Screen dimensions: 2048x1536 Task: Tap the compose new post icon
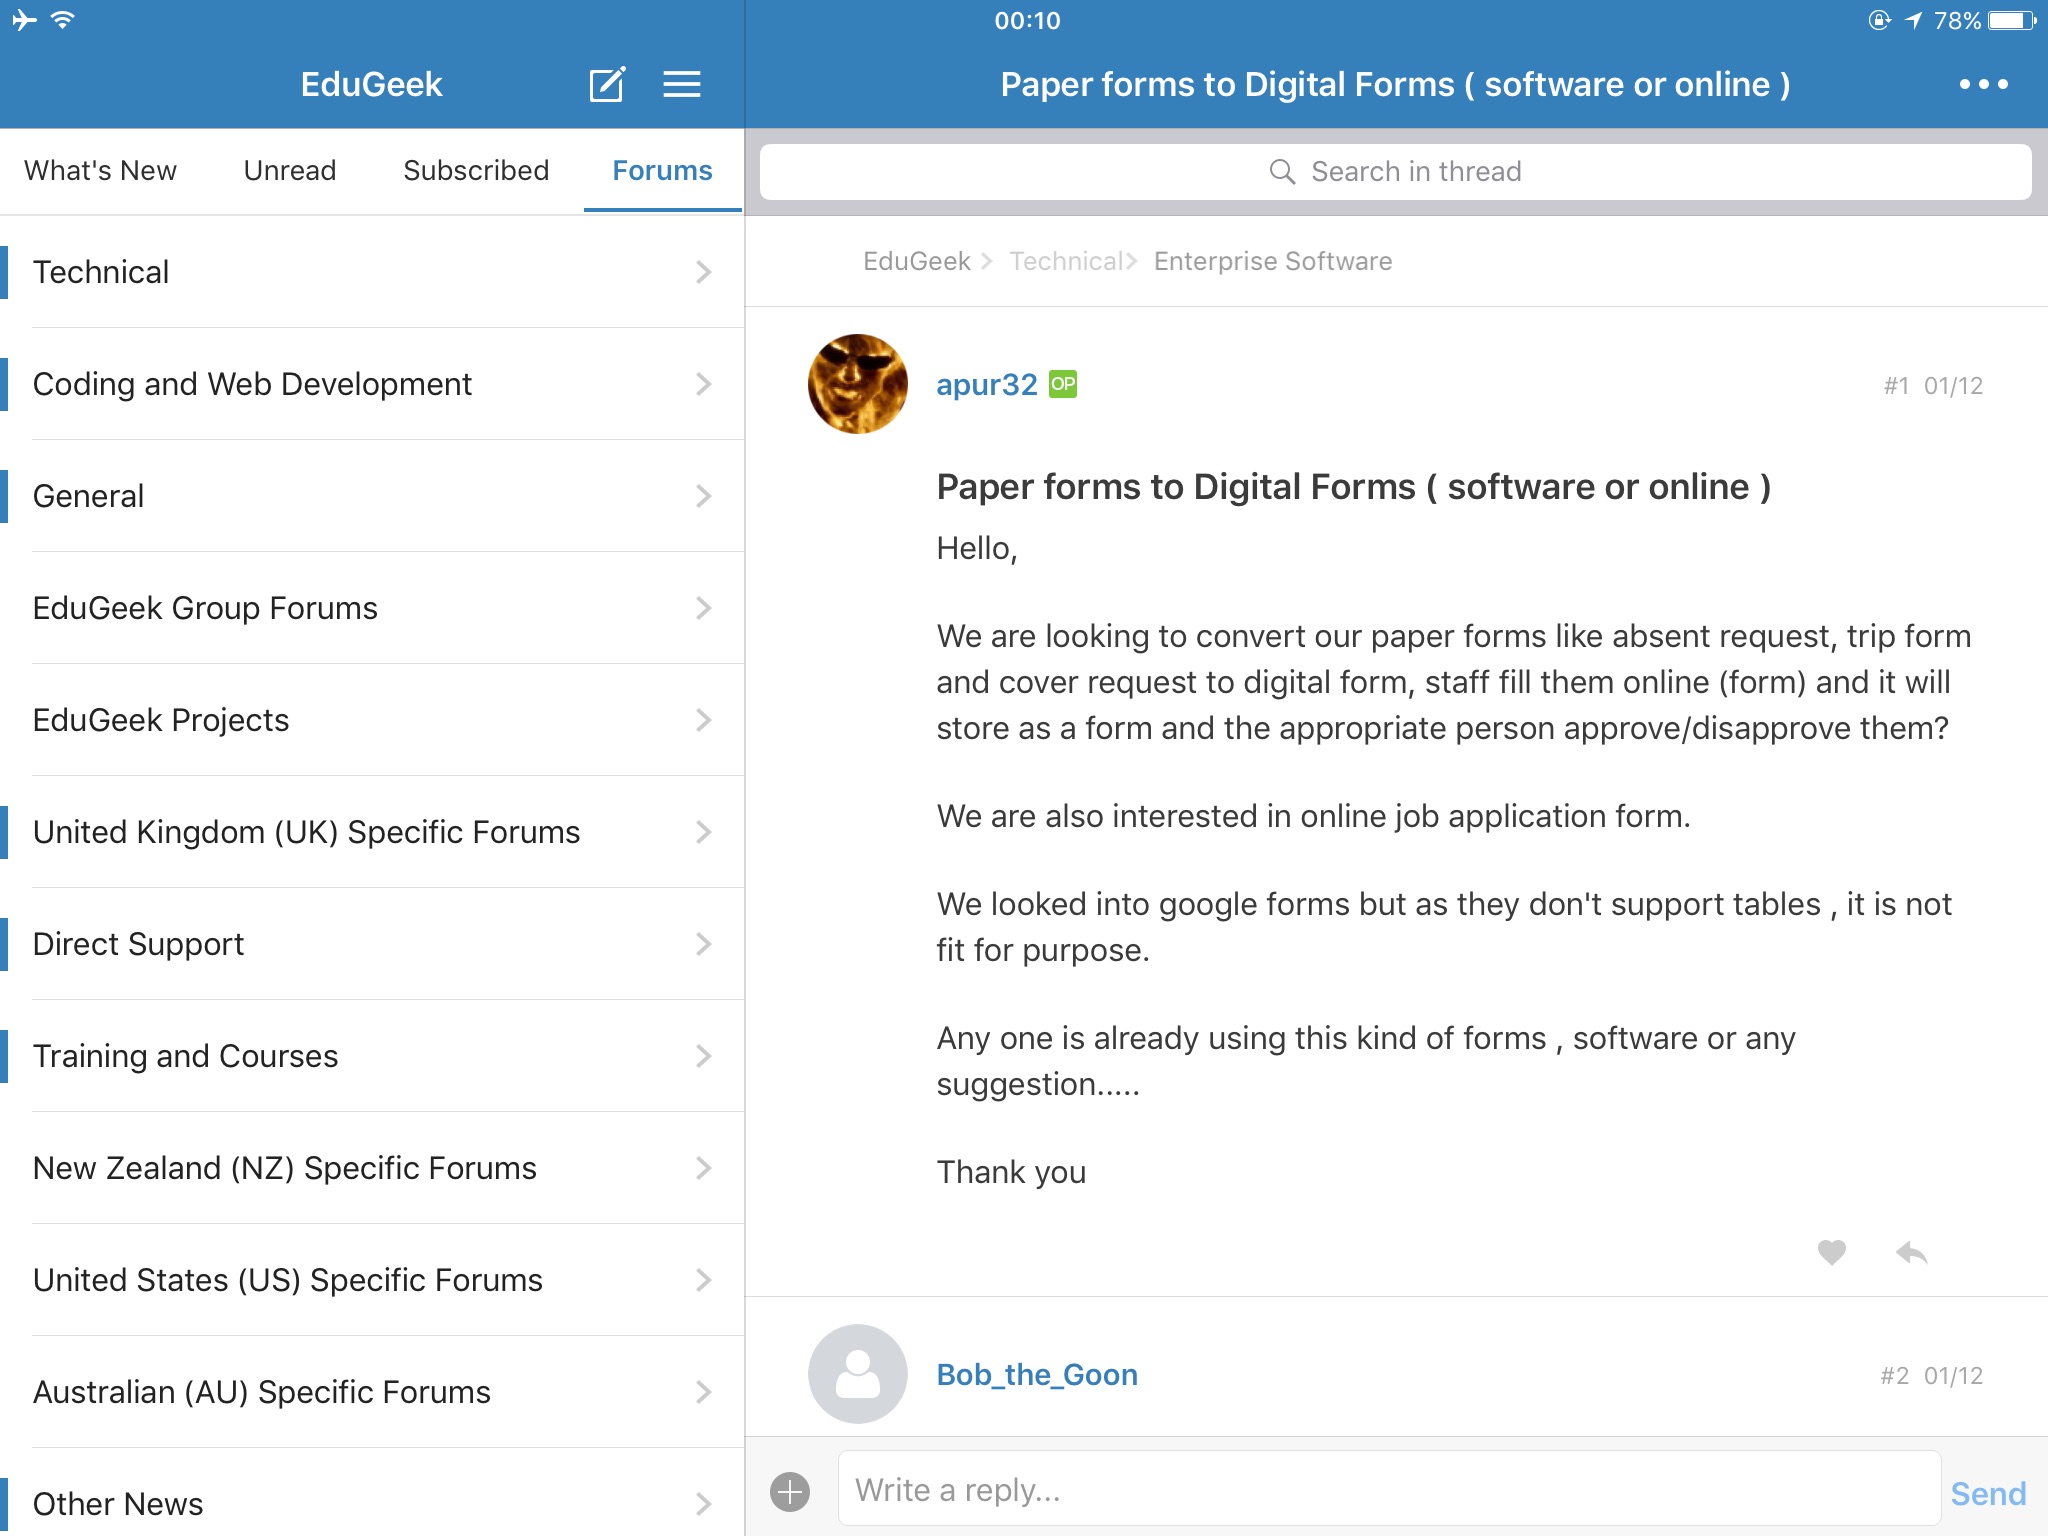click(607, 84)
